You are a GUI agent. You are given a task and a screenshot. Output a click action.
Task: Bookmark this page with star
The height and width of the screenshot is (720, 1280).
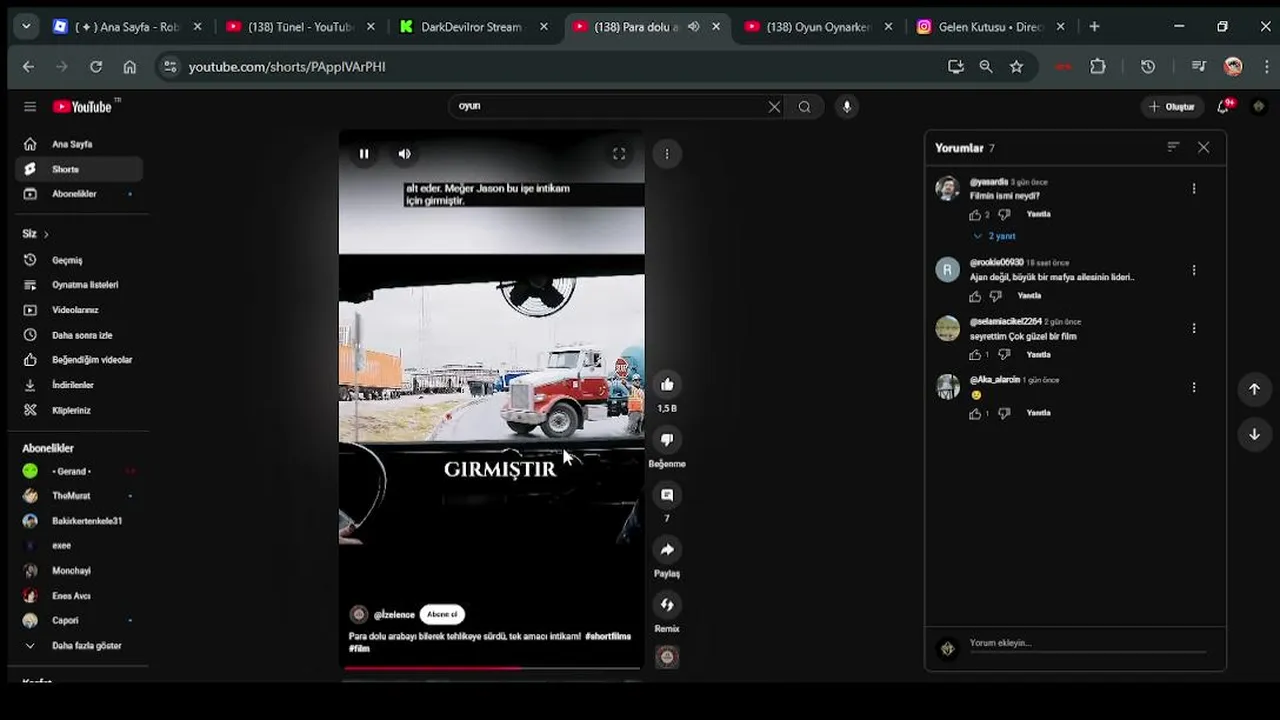click(1016, 67)
